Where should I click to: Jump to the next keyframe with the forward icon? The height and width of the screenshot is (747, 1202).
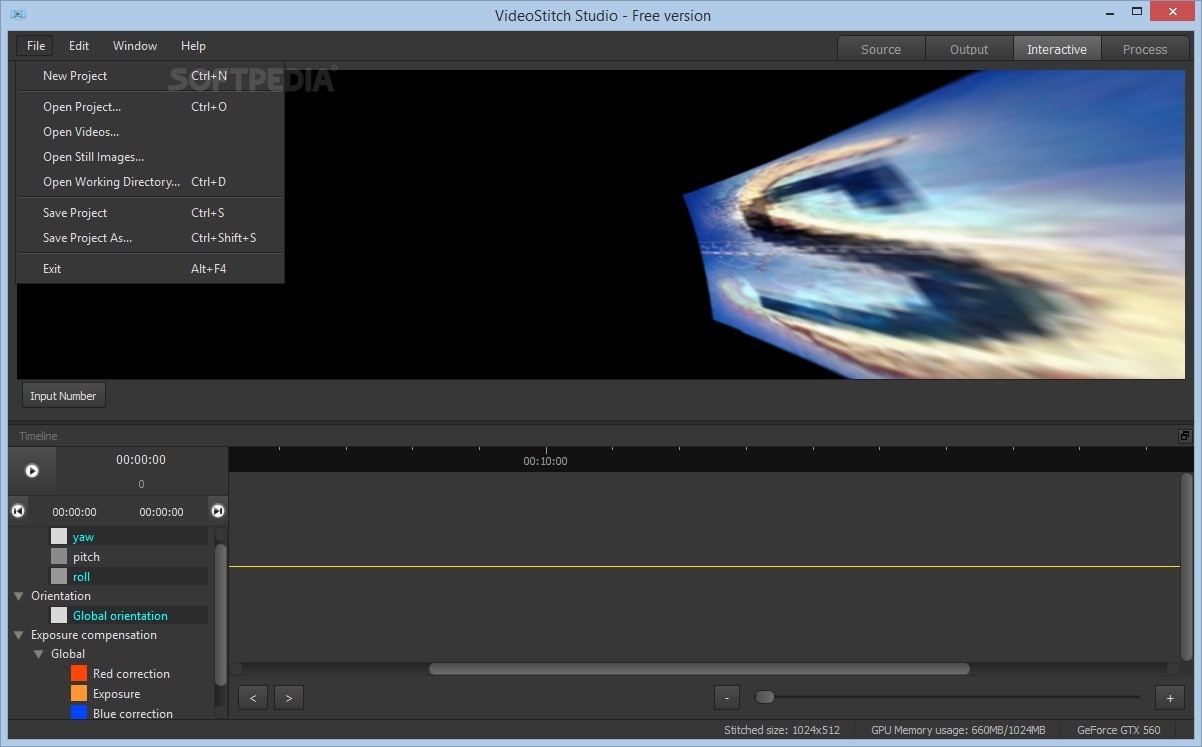pos(218,511)
